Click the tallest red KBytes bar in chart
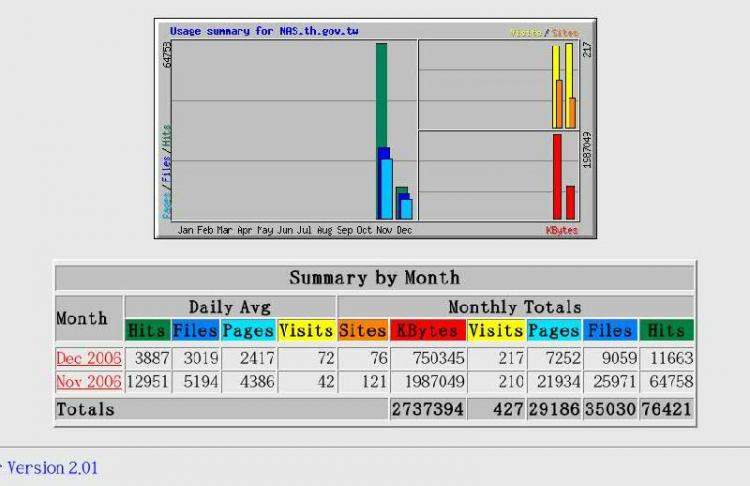Viewport: 750px width, 486px height. (x=557, y=176)
